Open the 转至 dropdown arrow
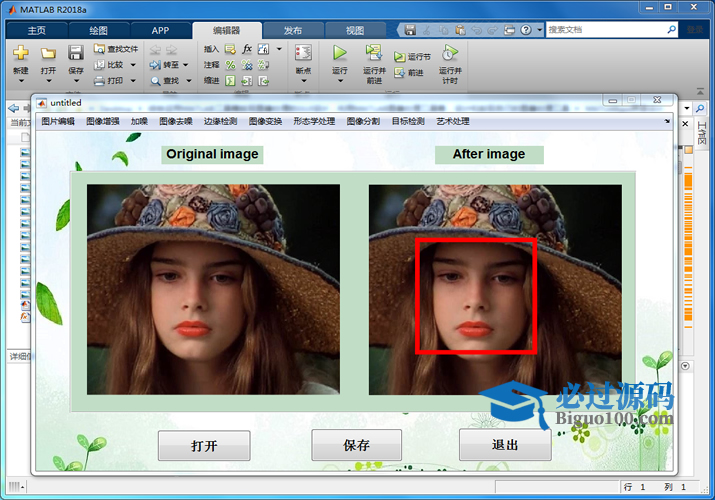Viewport: 715px width, 500px height. (186, 65)
